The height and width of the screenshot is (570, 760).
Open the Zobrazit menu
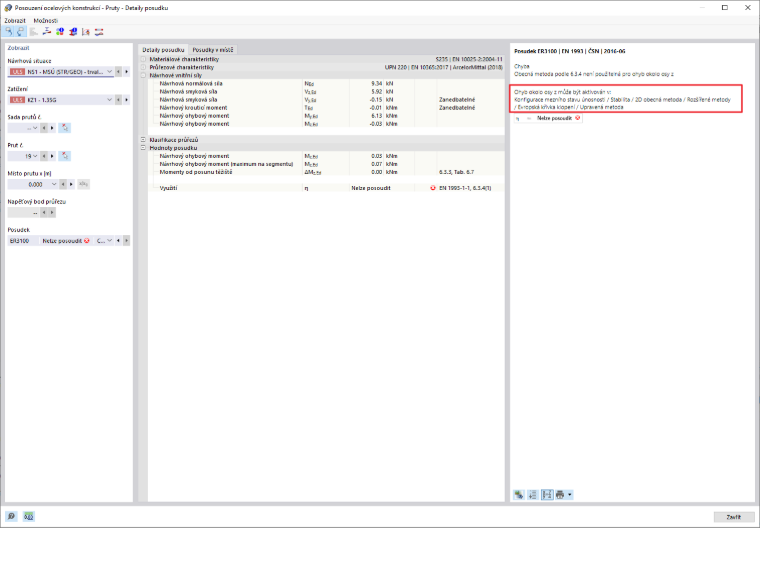(15, 20)
